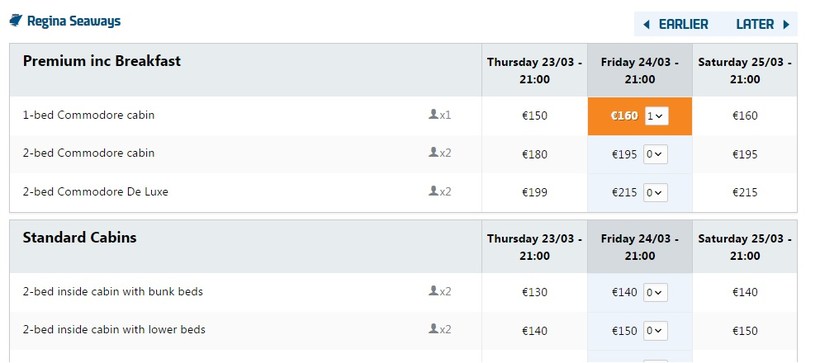Select Thursday 23/03 column in Premium section

pos(534,71)
